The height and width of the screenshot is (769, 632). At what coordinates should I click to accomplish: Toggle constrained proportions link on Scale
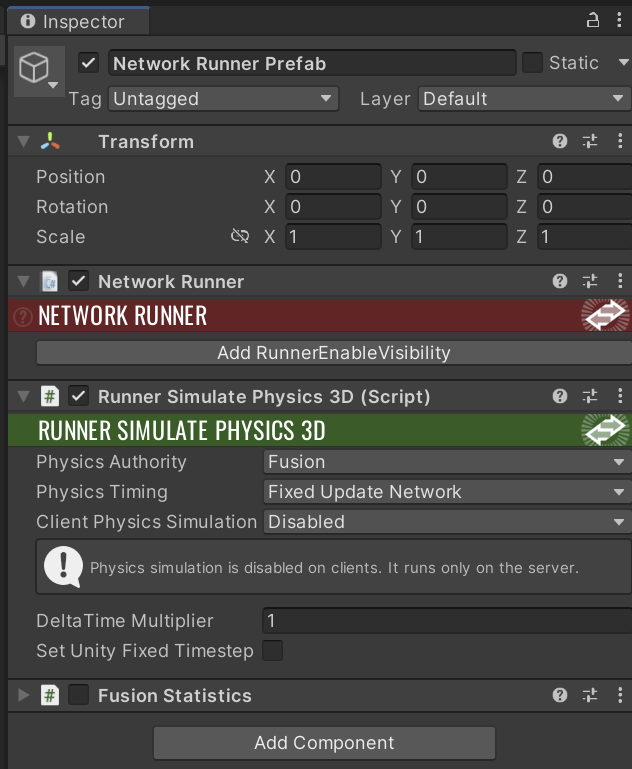[240, 236]
